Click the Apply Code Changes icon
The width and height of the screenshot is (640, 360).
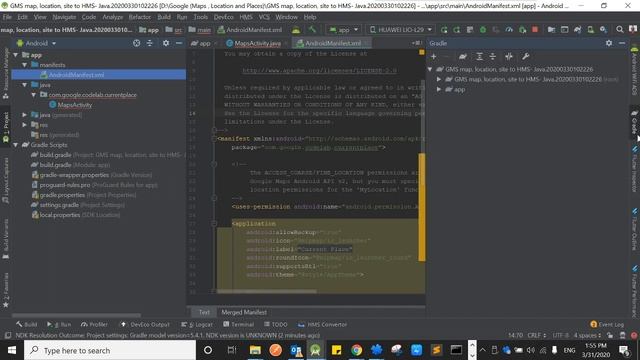pos(470,30)
